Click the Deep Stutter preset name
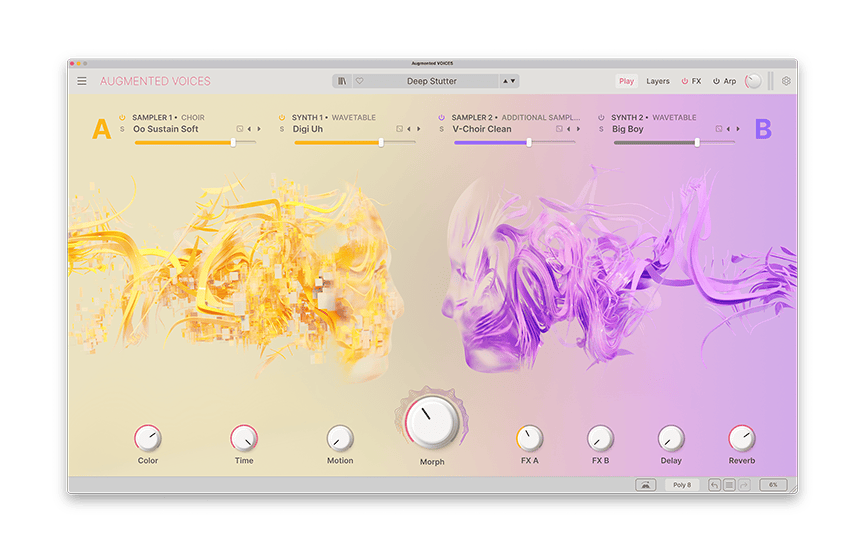The width and height of the screenshot is (867, 558). click(x=432, y=81)
